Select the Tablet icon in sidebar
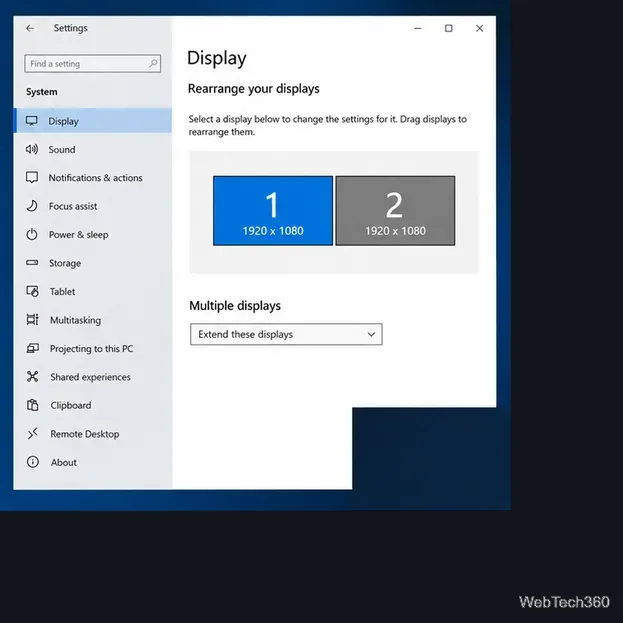 pos(33,291)
